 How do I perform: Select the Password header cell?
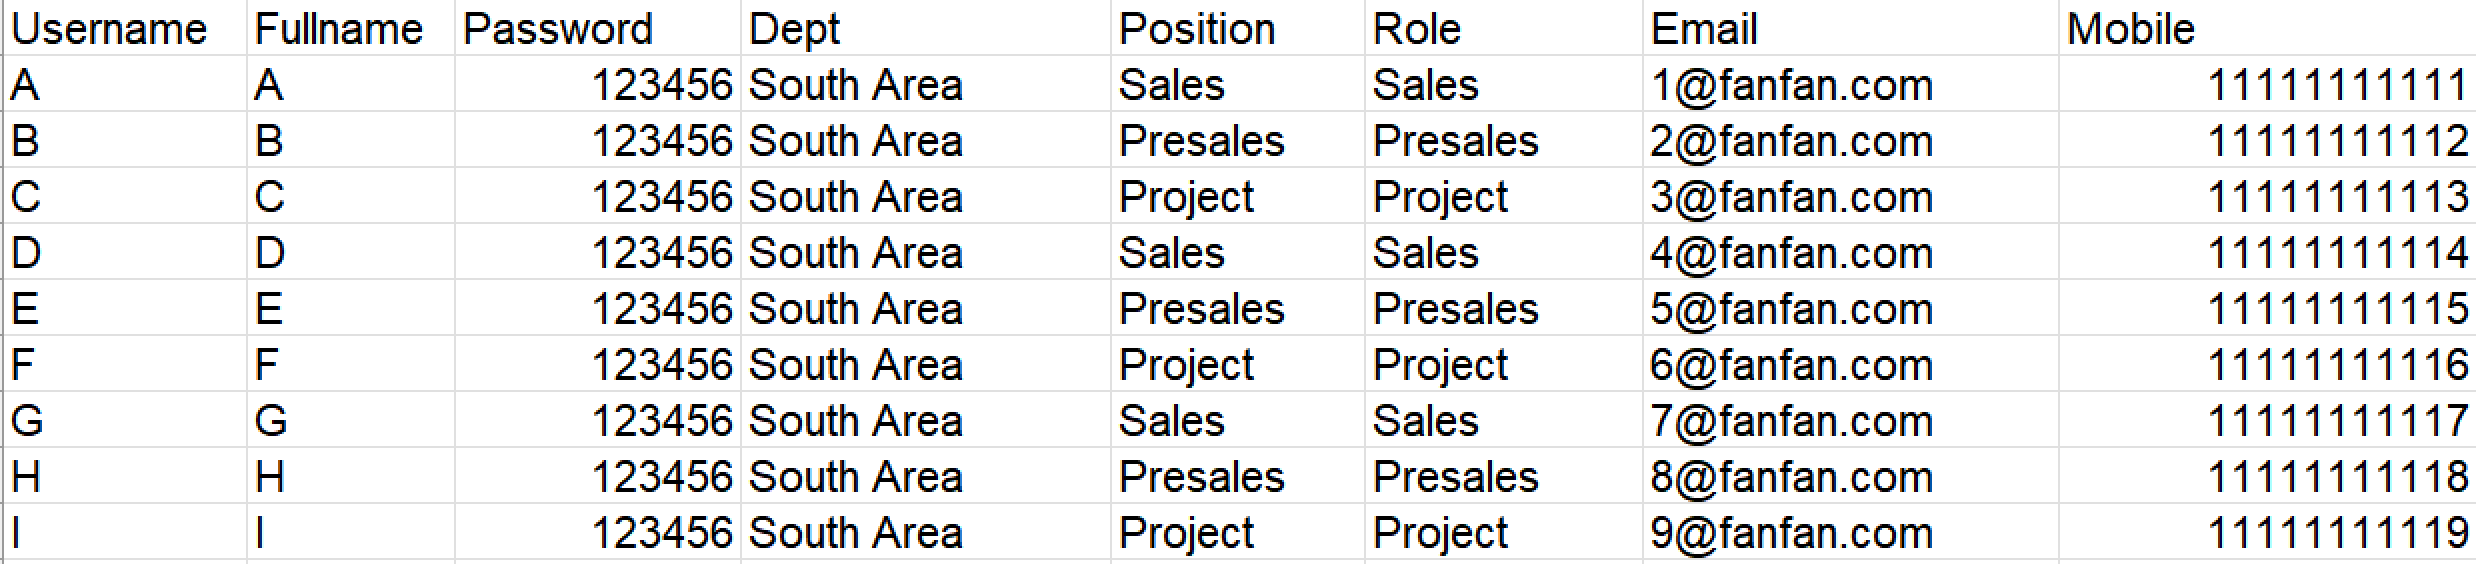click(557, 28)
